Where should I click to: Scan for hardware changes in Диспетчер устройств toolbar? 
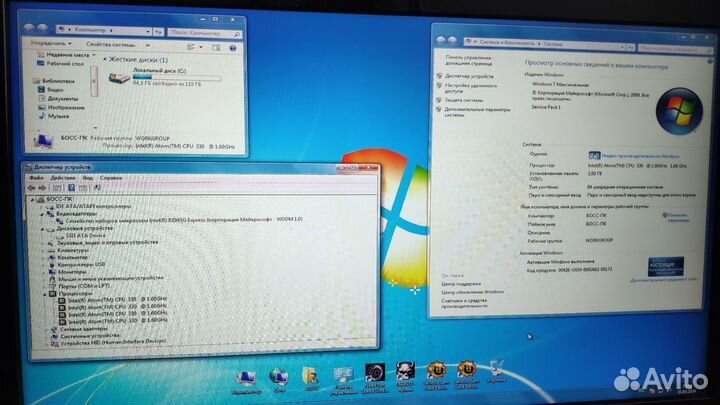(97, 188)
